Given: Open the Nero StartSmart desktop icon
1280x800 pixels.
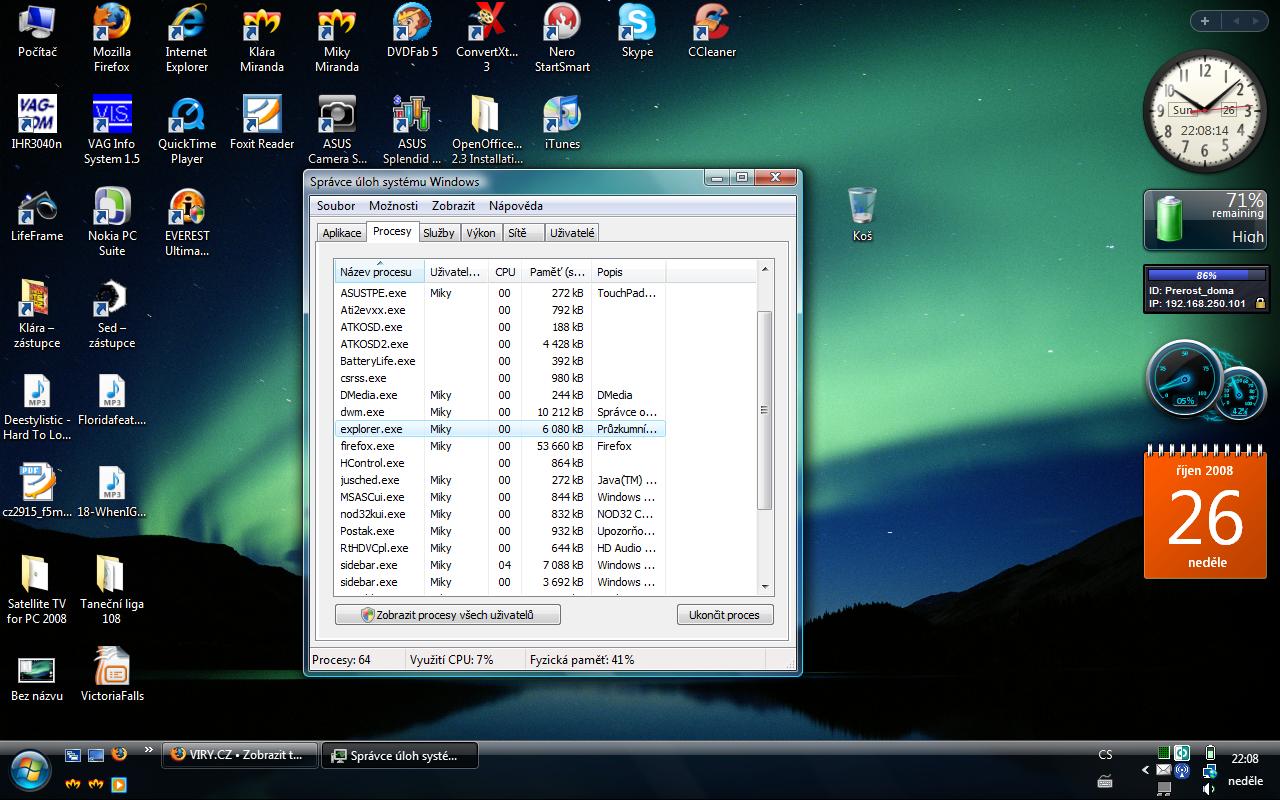Looking at the screenshot, I should pos(562,25).
